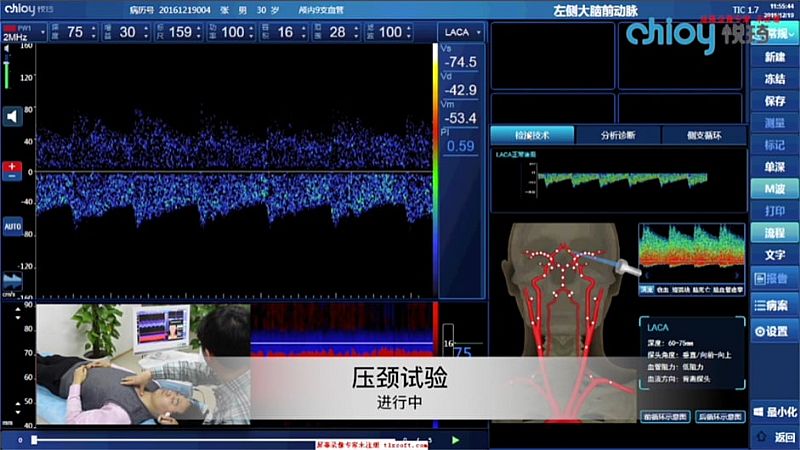Screen dimensions: 800x450
Task: Minimize the app with 最小化 button
Action: tap(774, 411)
